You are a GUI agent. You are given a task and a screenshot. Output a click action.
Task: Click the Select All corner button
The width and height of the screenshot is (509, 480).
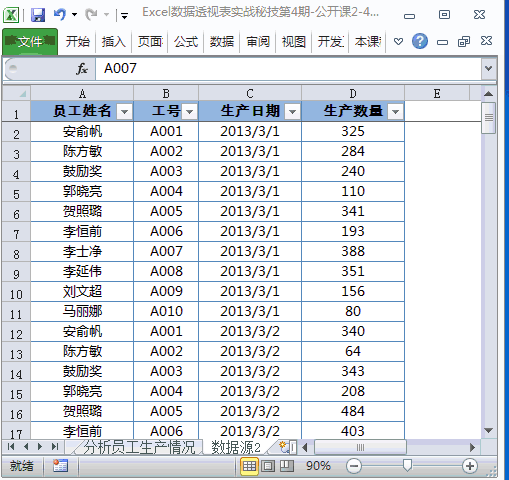(16, 93)
